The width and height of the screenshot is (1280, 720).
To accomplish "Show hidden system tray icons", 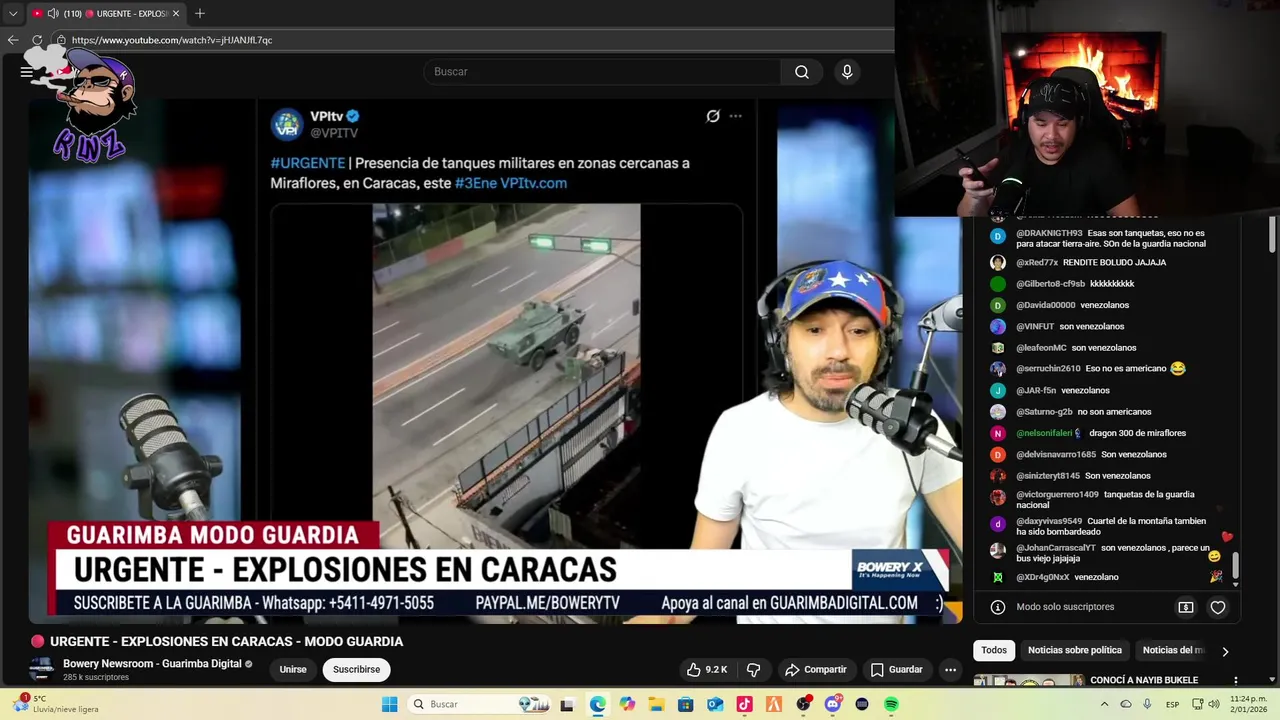I will [x=1104, y=704].
